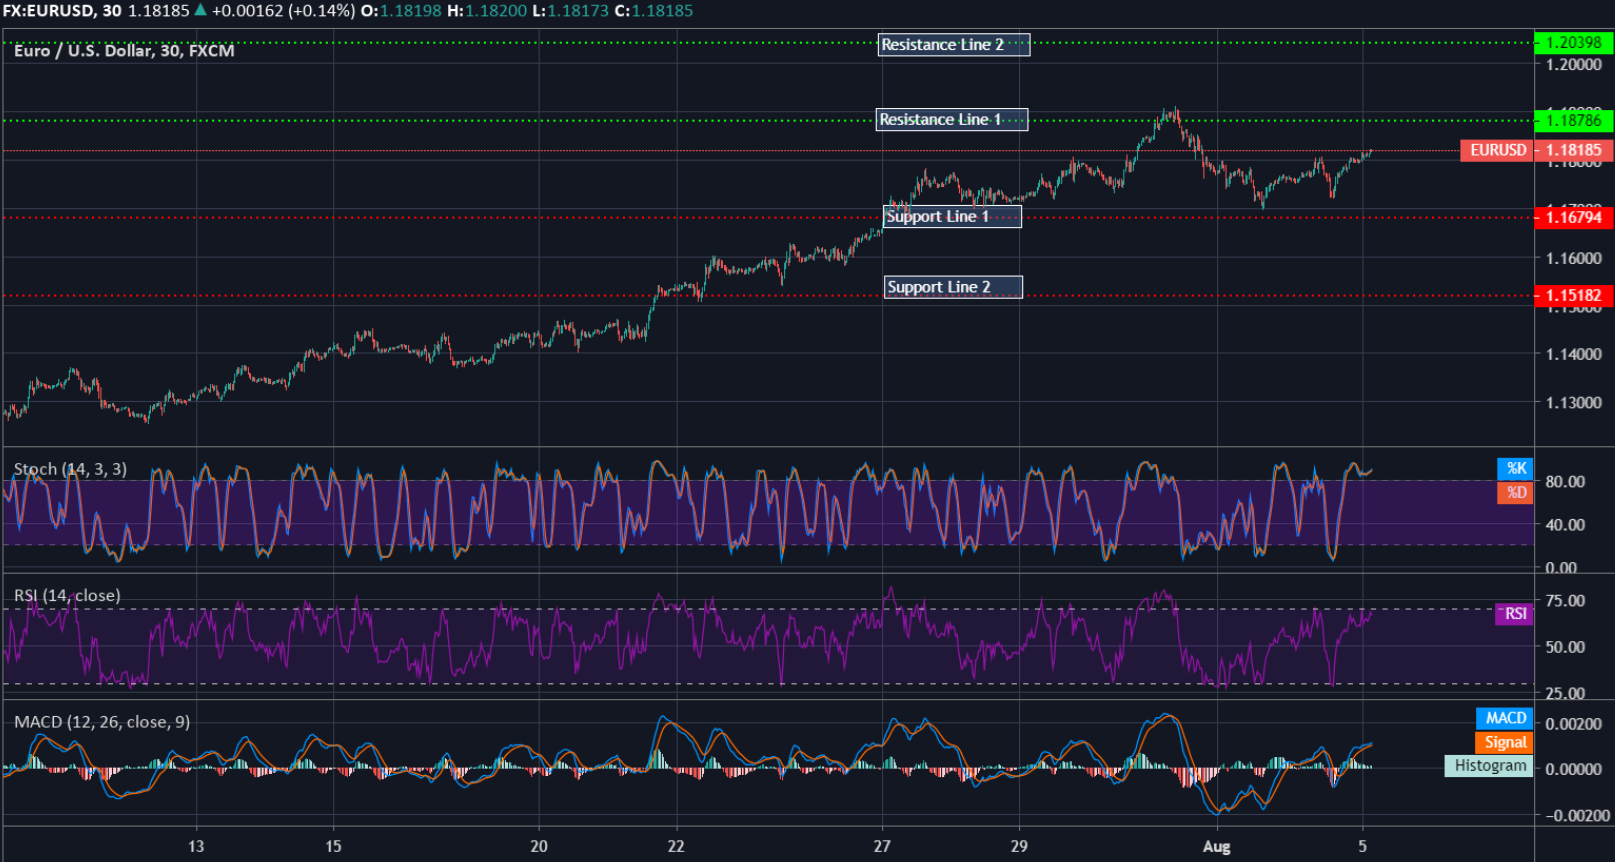This screenshot has height=862, width=1615.
Task: Click the 1.14000 price axis value
Action: point(1574,354)
